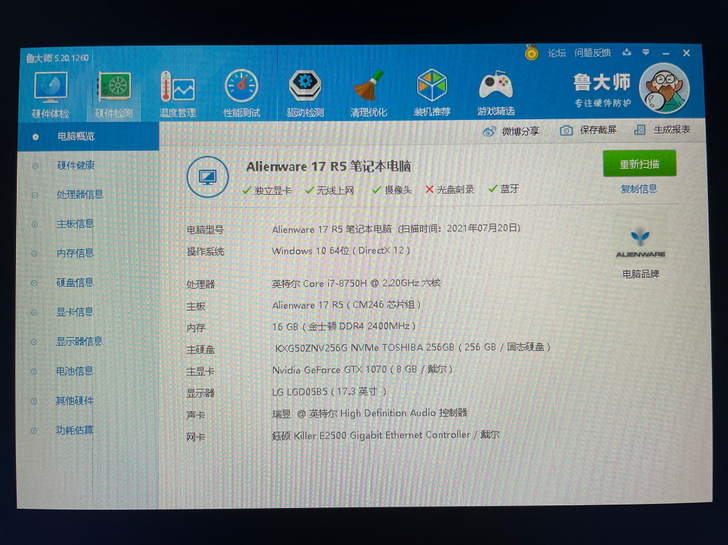This screenshot has height=545, width=728.
Task: Open the 硬件体检 hardware checkup icon
Action: coord(50,92)
